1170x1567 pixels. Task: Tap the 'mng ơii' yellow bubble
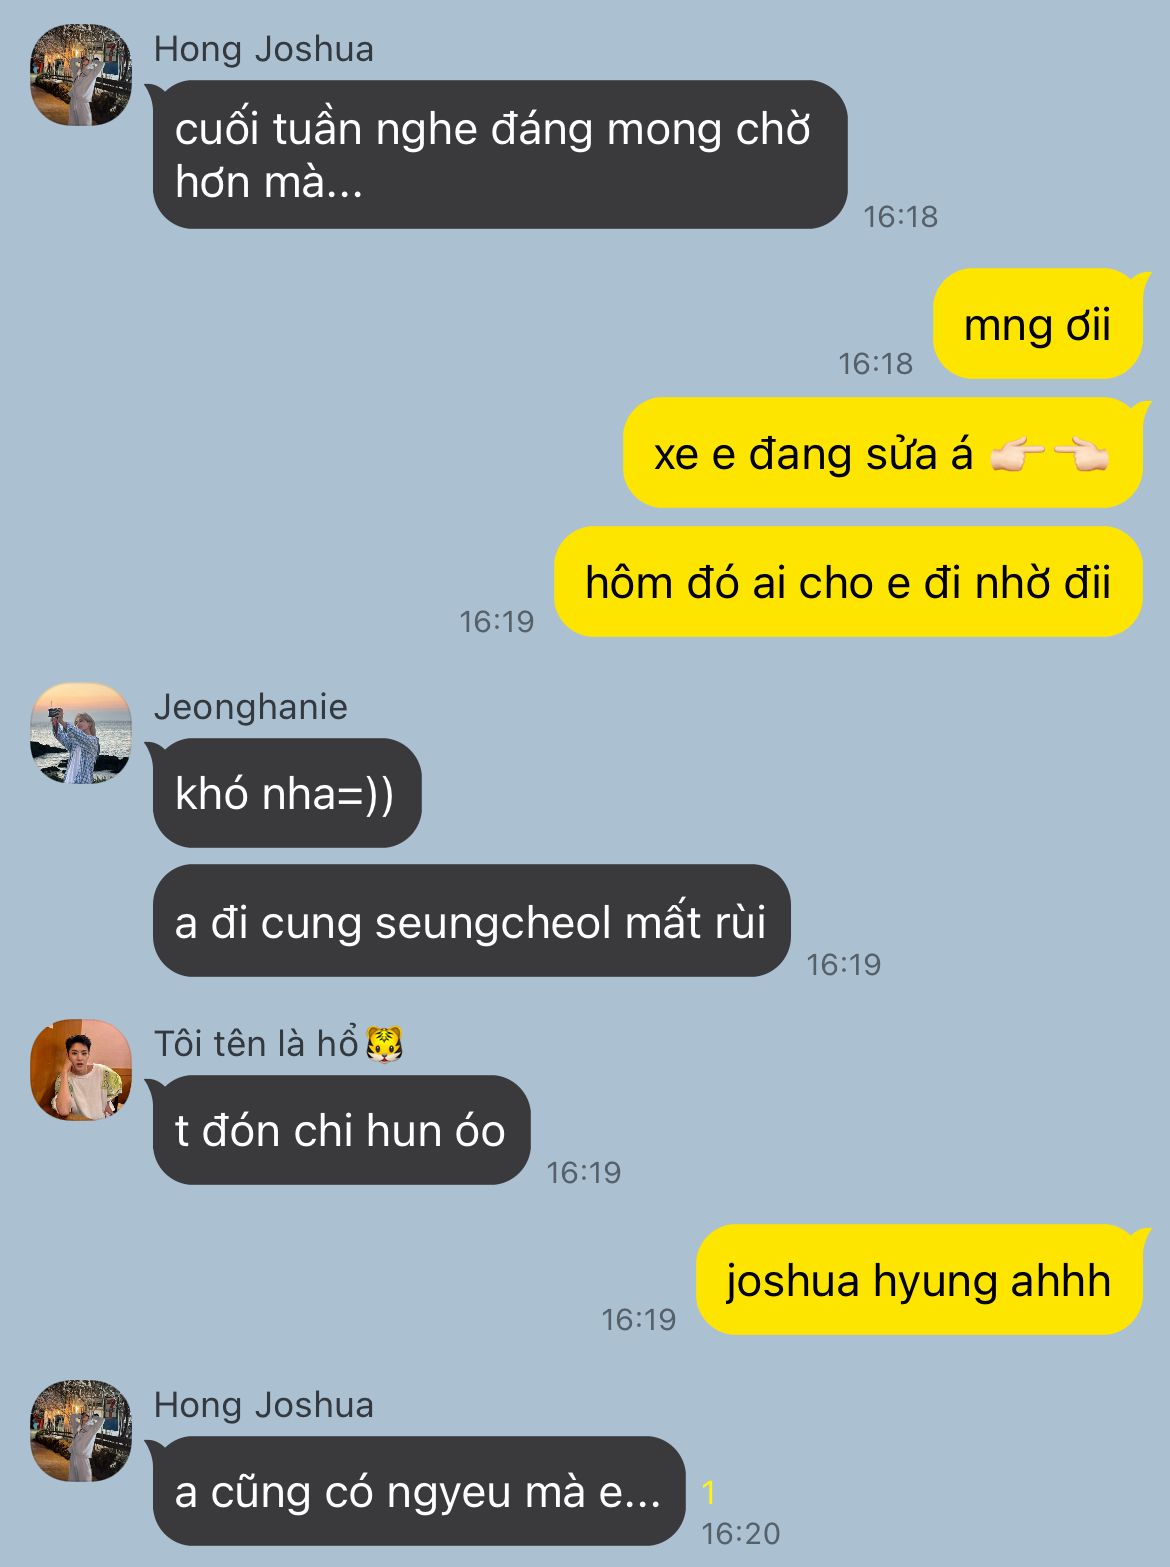click(1038, 324)
